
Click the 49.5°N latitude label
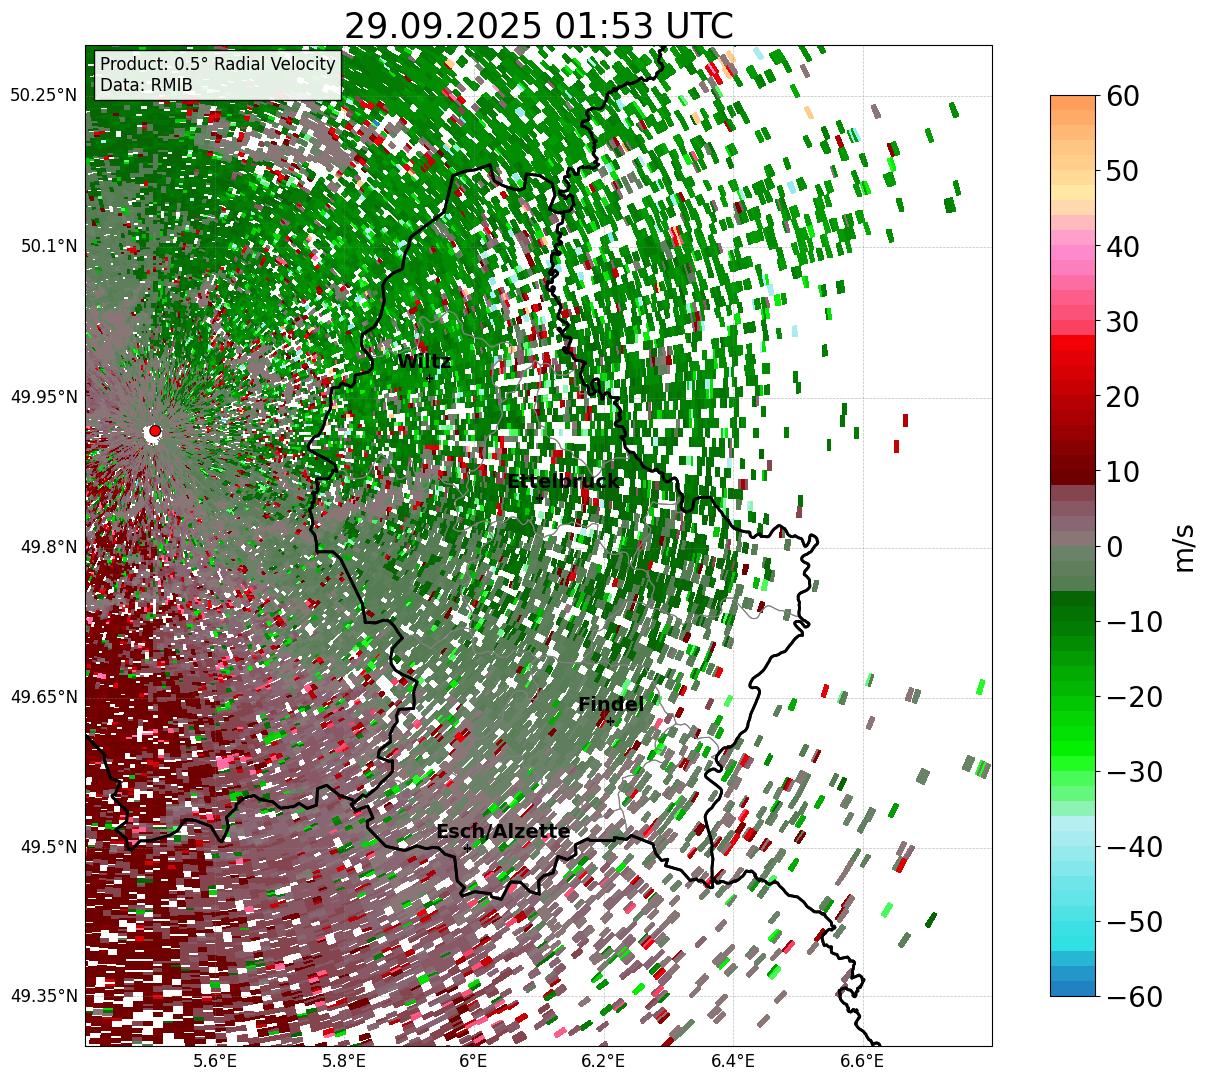point(48,847)
